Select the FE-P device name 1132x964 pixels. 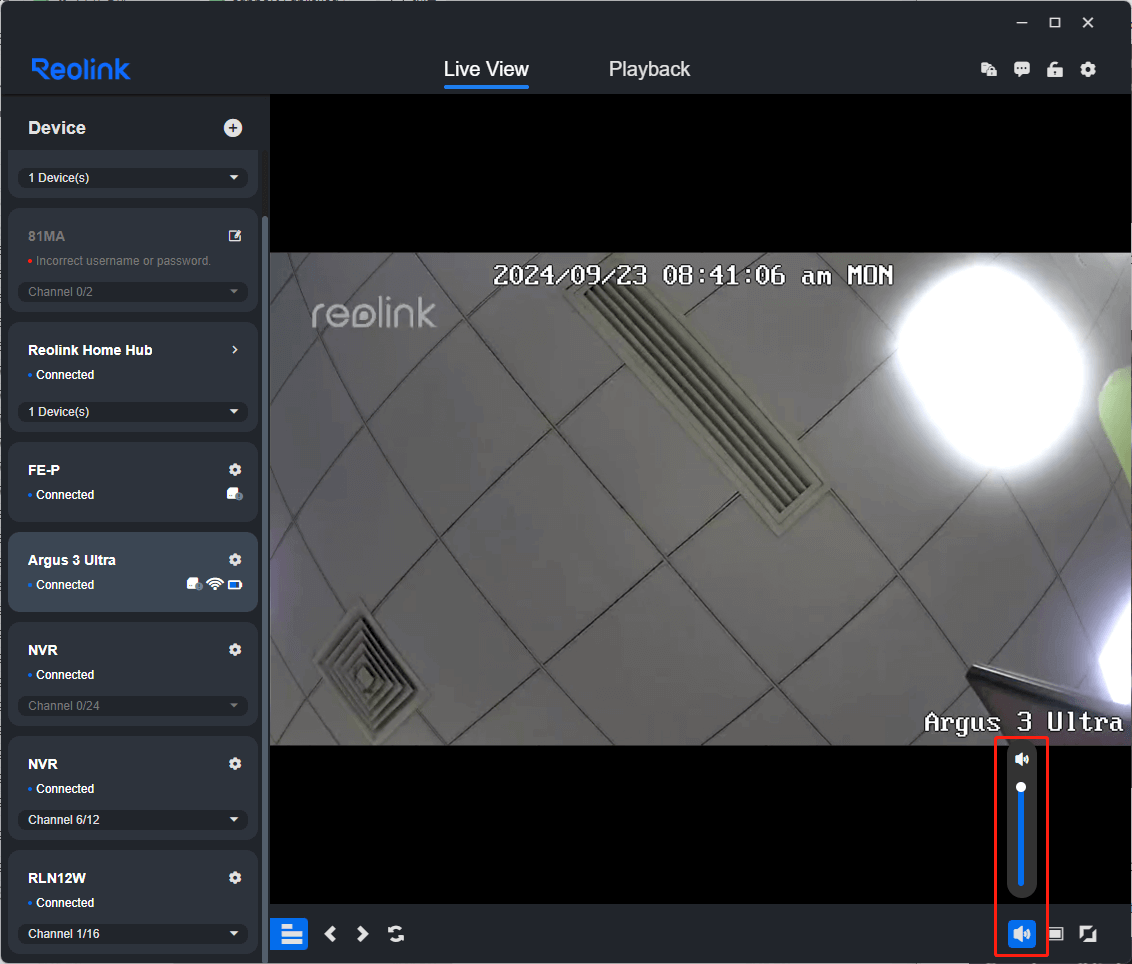[x=44, y=470]
